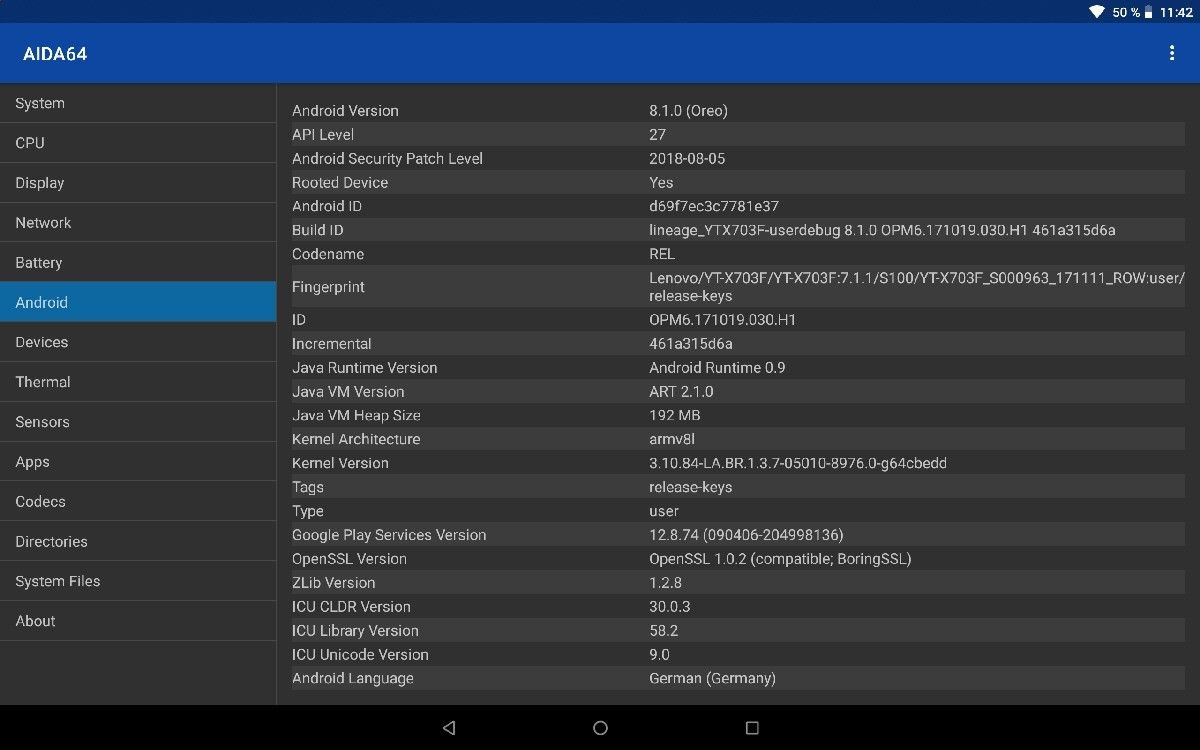Select the Android Security Patch Level label
Image resolution: width=1200 pixels, height=750 pixels.
387,159
